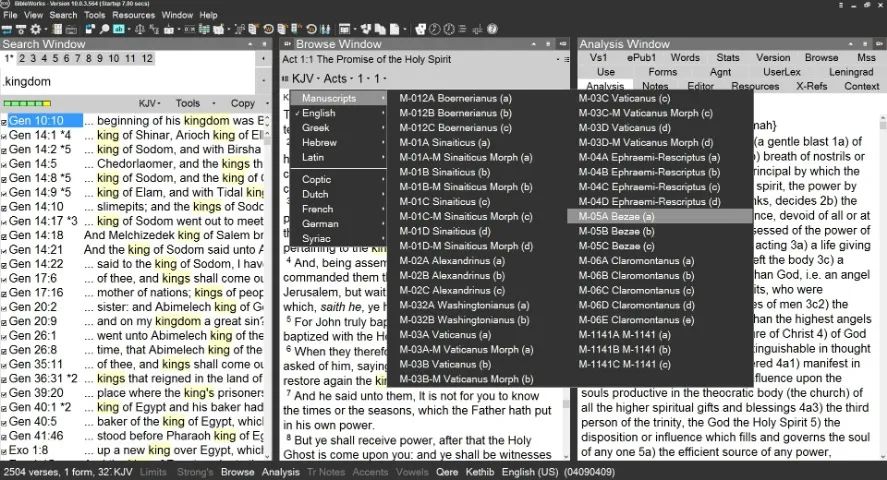Toggle Strong's option in status bar
This screenshot has height=480, width=887.
pos(195,472)
